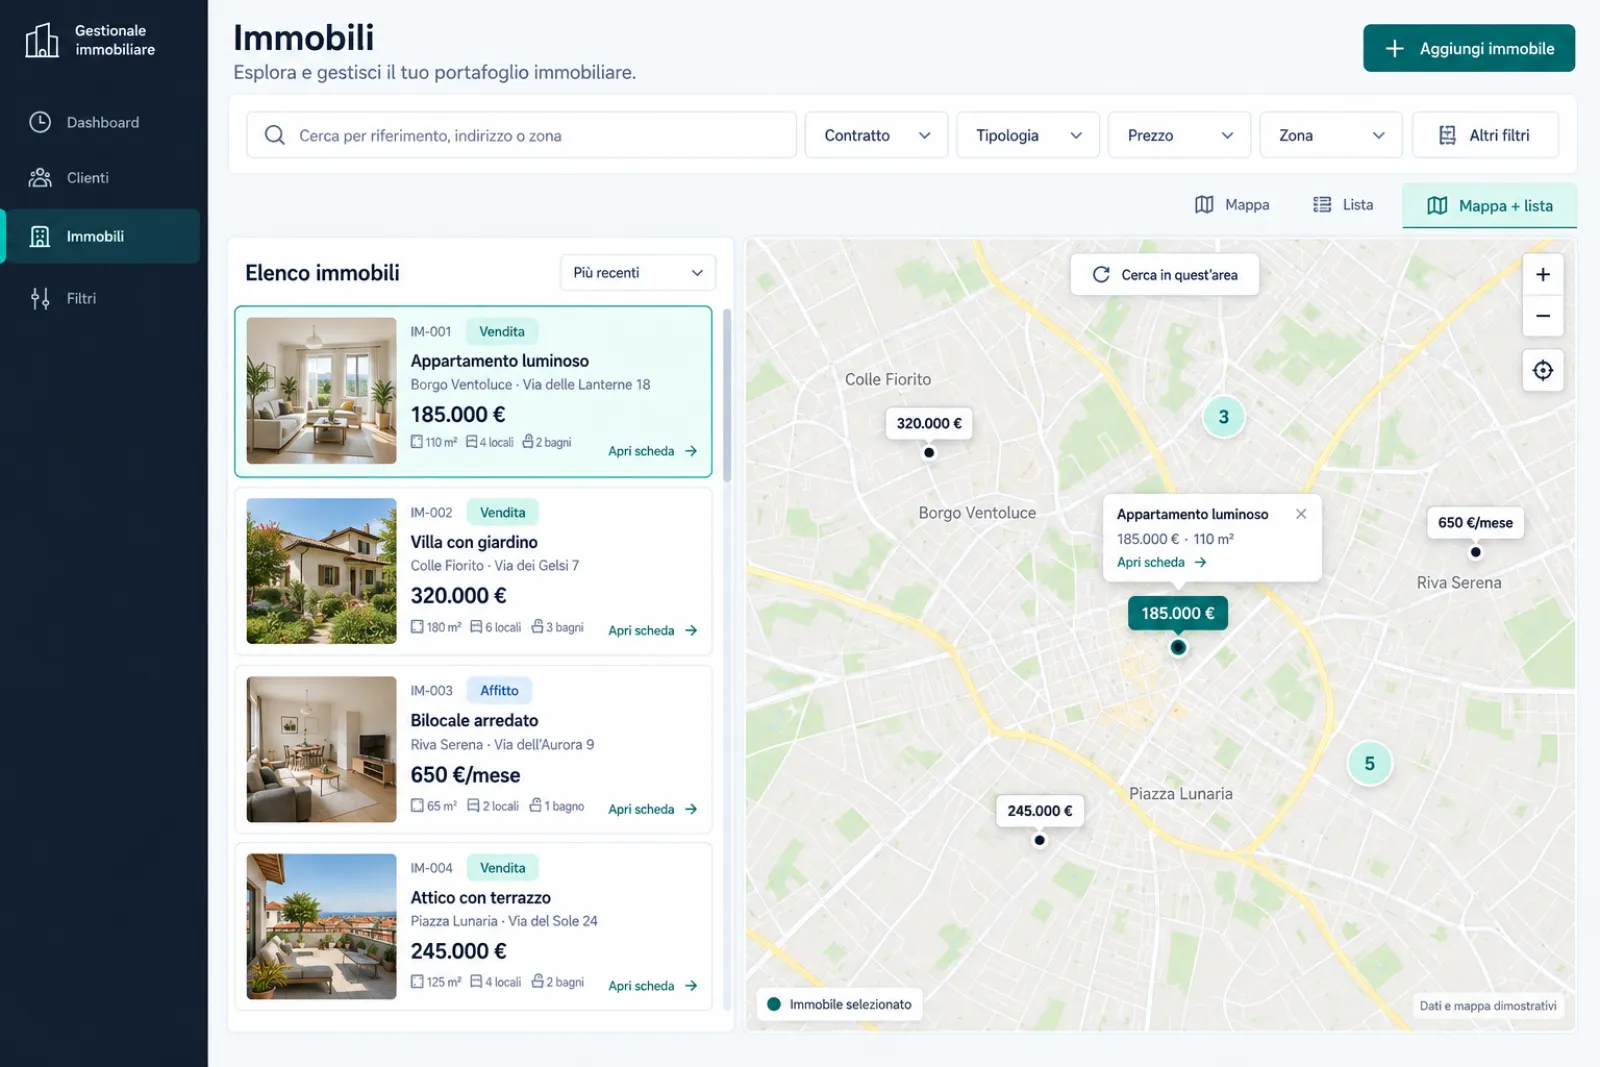This screenshot has height=1067, width=1600.
Task: Switch to the Lista view tab
Action: (x=1343, y=205)
